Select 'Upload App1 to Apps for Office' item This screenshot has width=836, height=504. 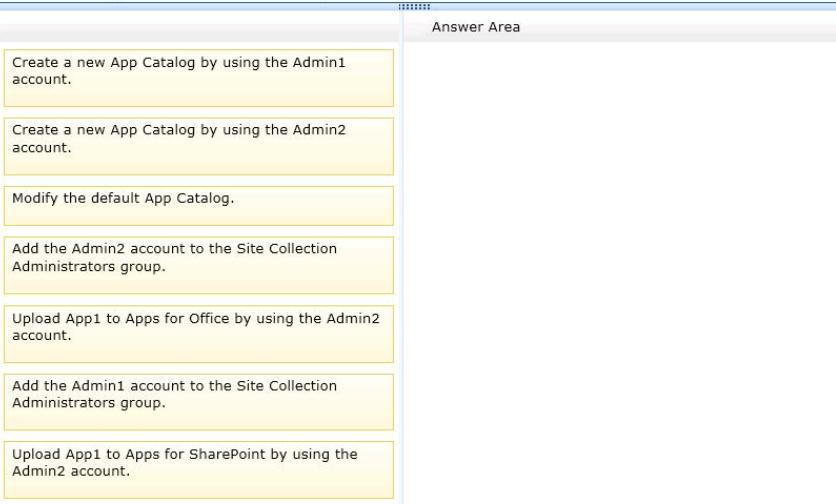(x=198, y=334)
